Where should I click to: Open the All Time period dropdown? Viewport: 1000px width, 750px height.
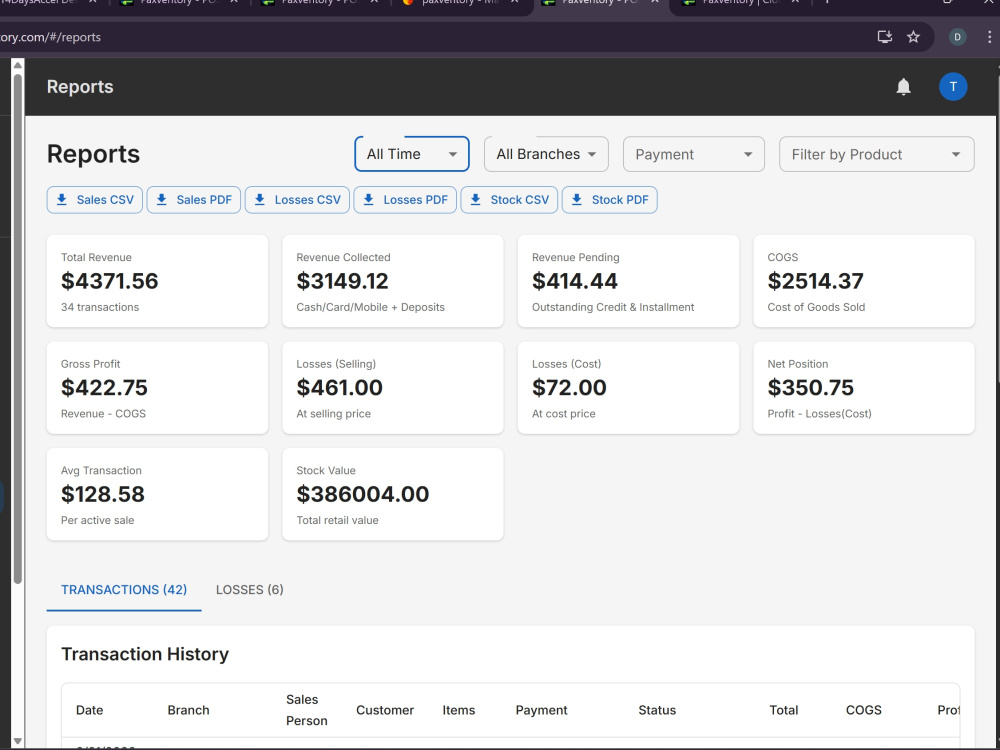412,154
